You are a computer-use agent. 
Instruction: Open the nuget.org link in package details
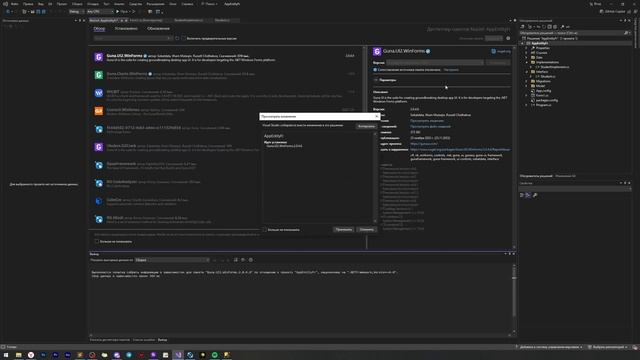coord(501,51)
